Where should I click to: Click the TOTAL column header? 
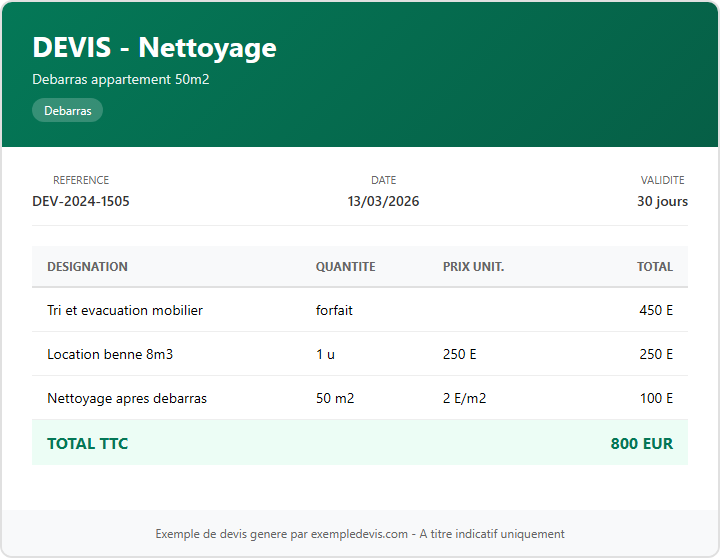654,267
